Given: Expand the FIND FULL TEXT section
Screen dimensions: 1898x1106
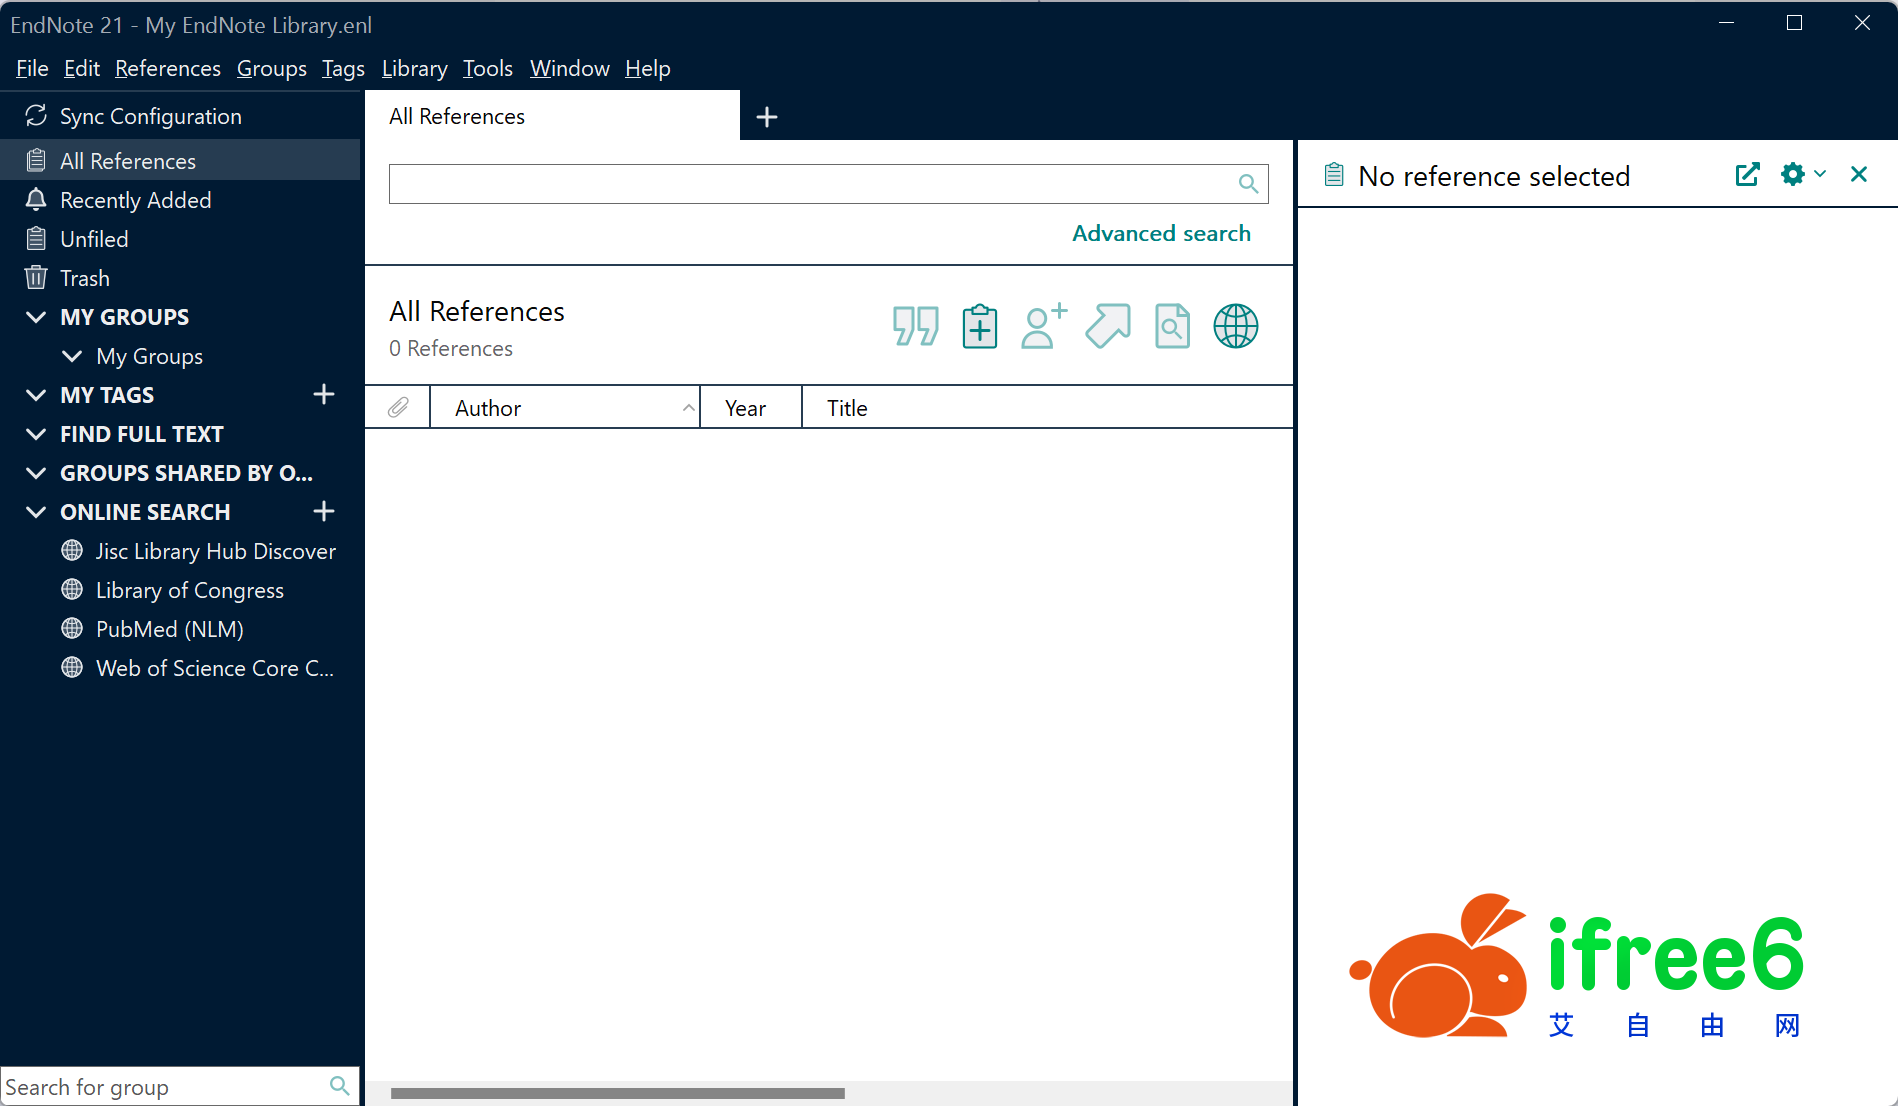Looking at the screenshot, I should point(36,434).
